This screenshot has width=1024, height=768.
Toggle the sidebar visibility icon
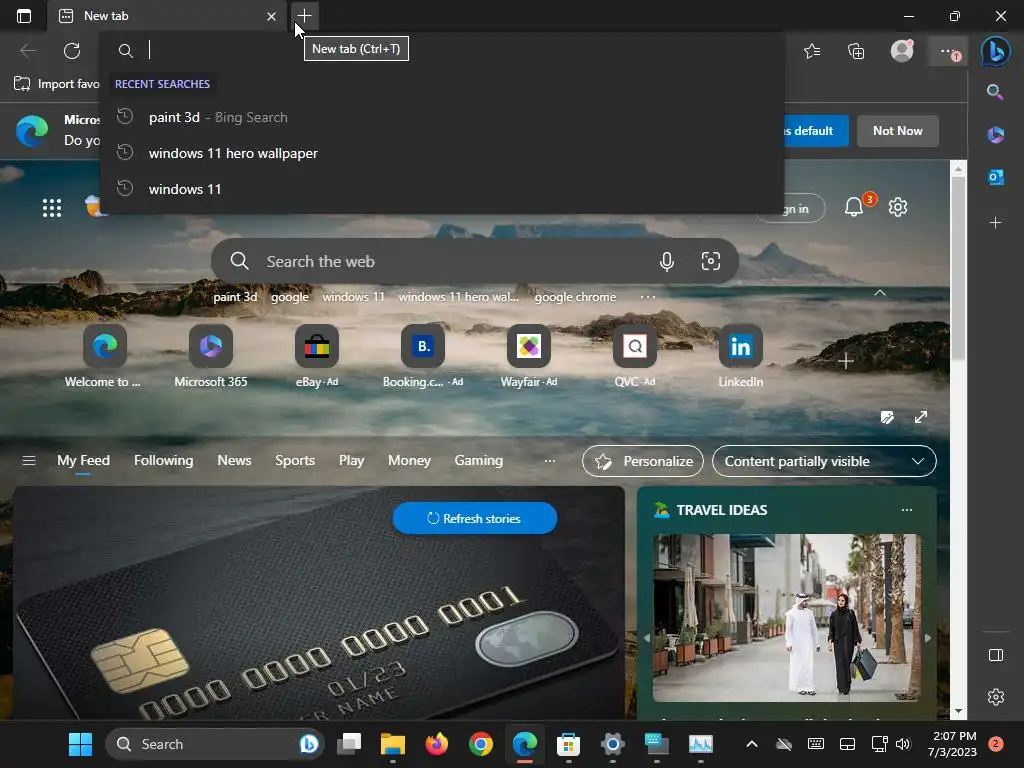(995, 655)
